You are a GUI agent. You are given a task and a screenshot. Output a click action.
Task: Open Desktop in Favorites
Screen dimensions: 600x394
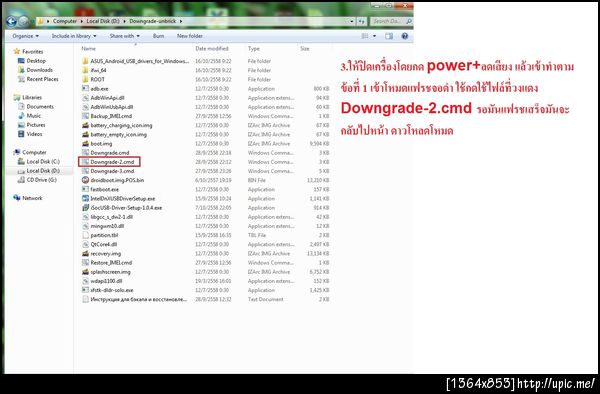click(x=36, y=61)
